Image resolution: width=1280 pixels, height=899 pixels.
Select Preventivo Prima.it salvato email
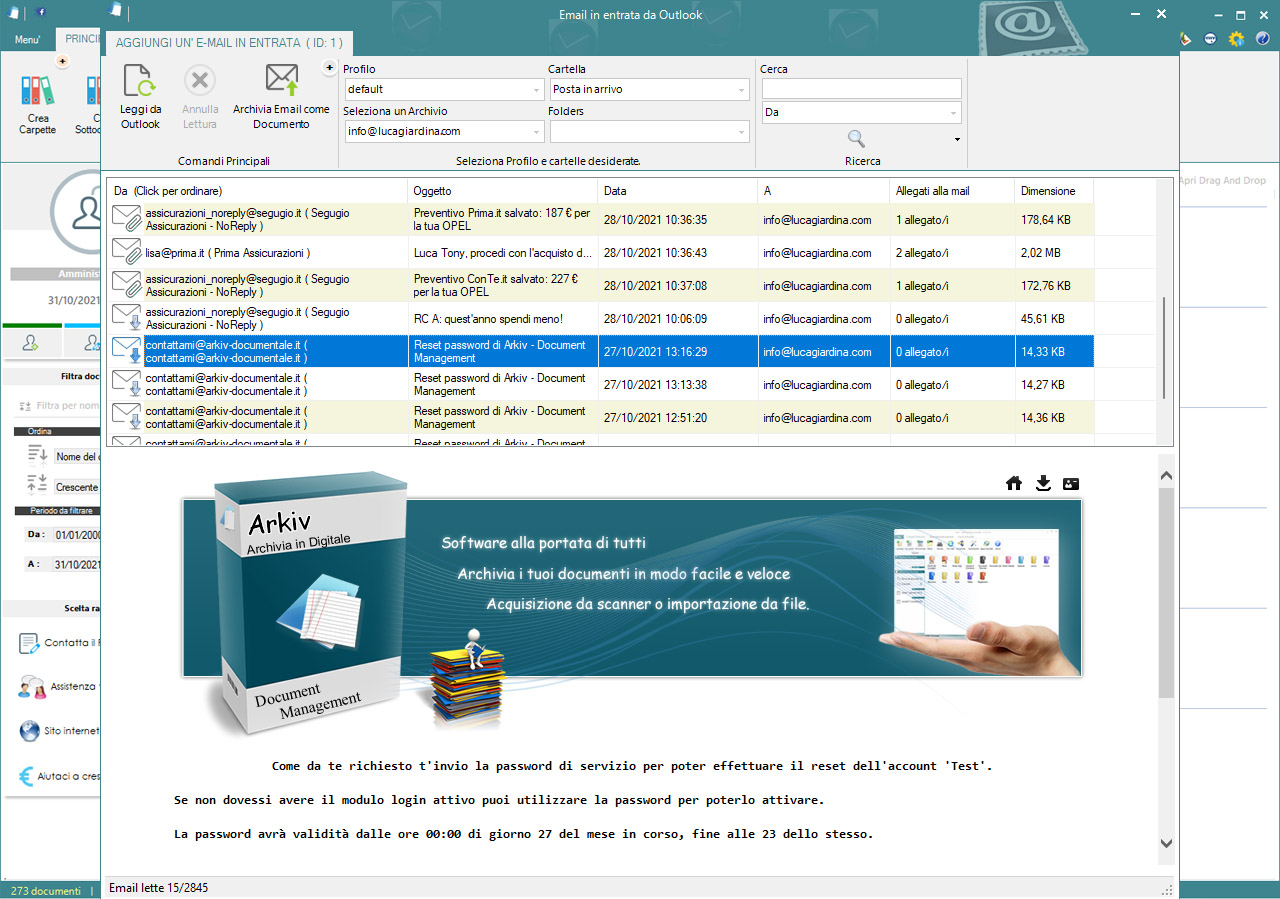tap(600, 220)
